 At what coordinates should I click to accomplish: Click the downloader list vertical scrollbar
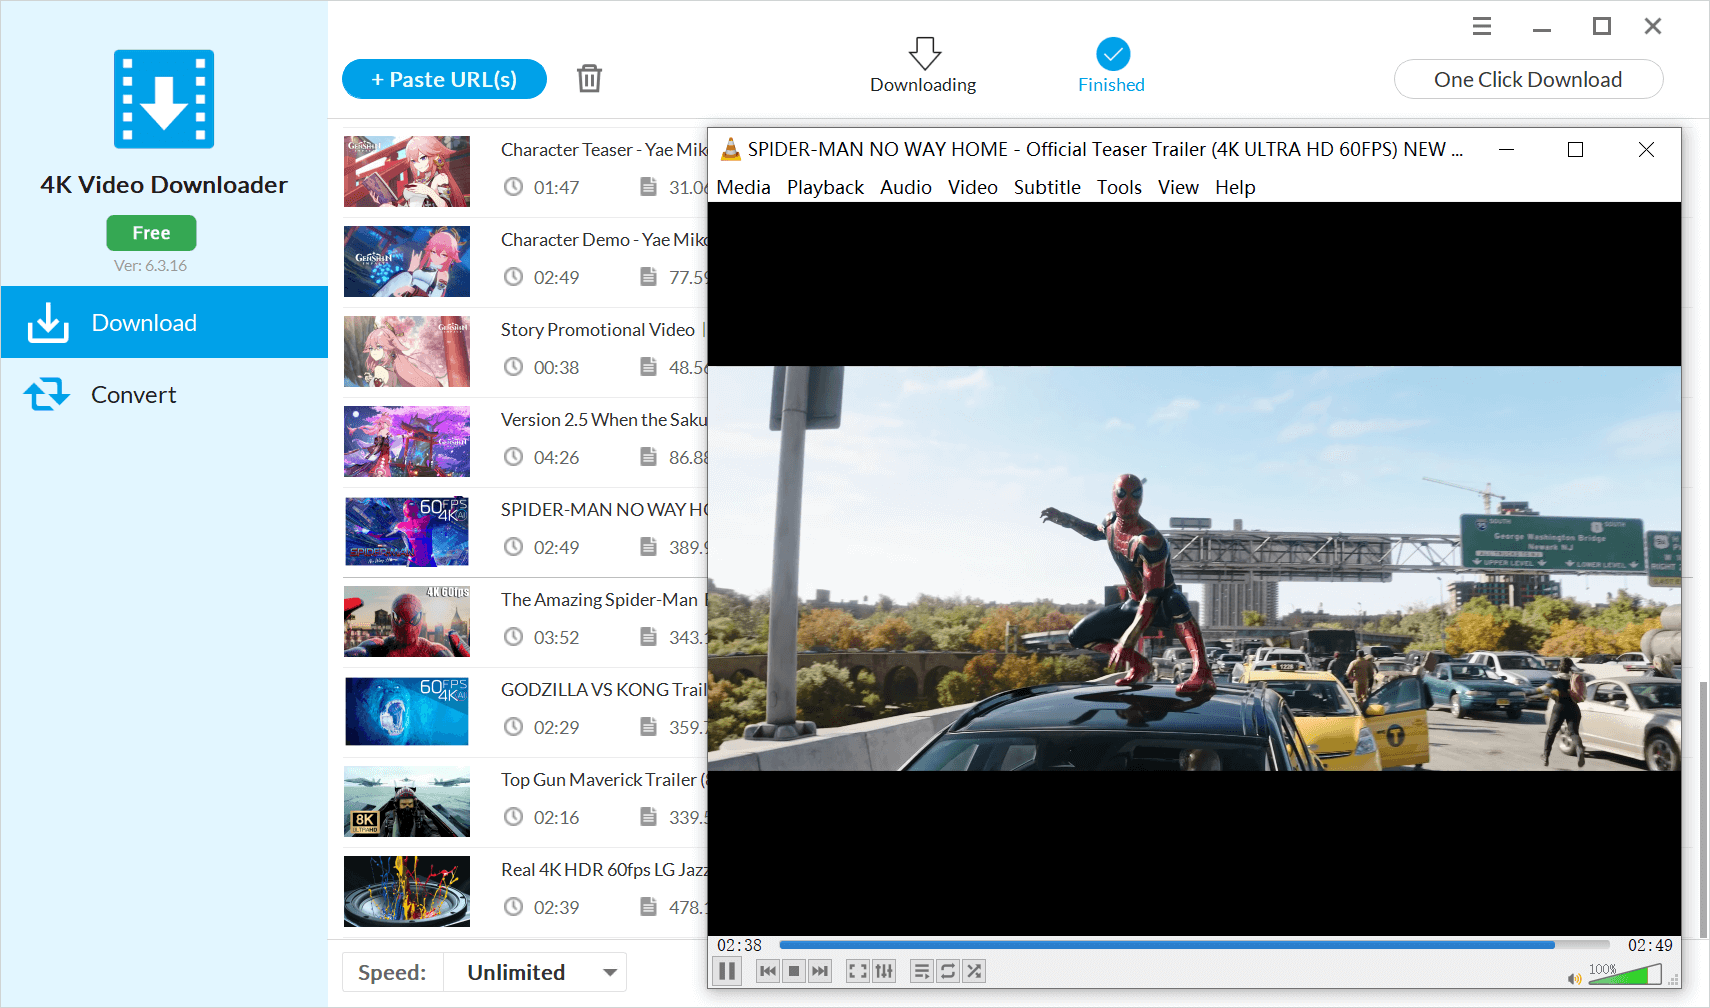tap(1703, 810)
